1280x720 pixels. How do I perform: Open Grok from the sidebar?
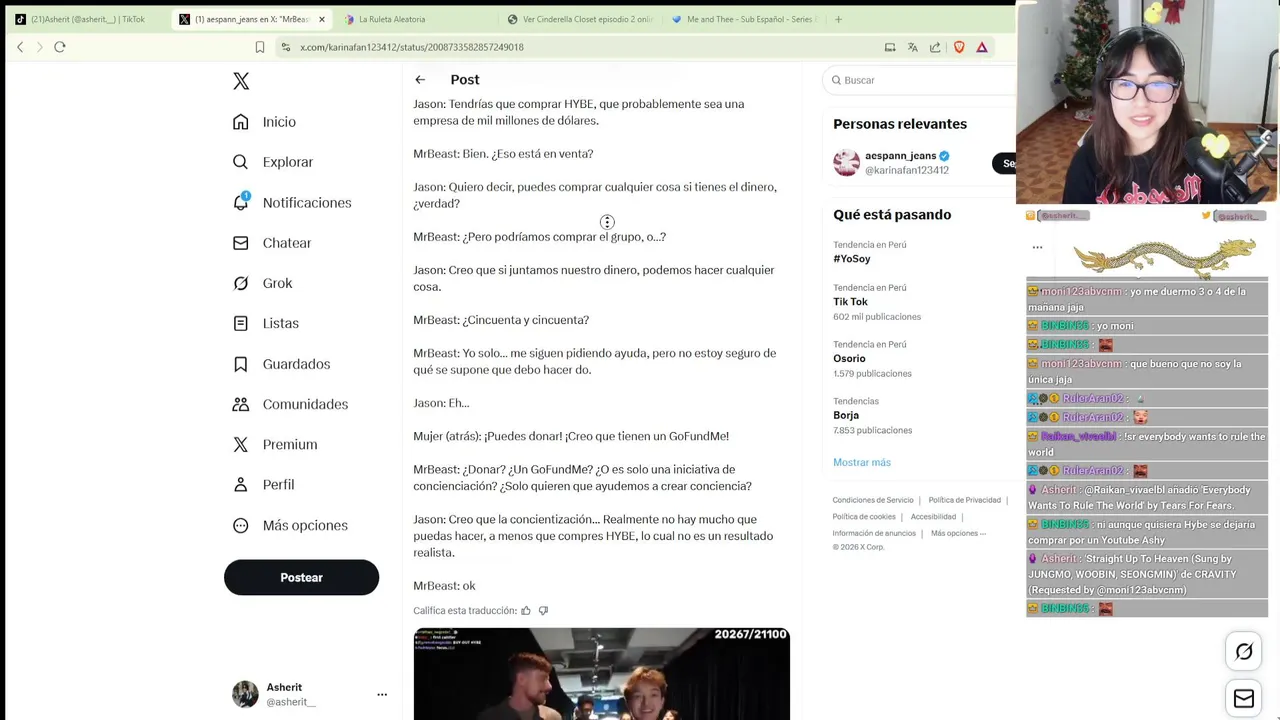262,283
